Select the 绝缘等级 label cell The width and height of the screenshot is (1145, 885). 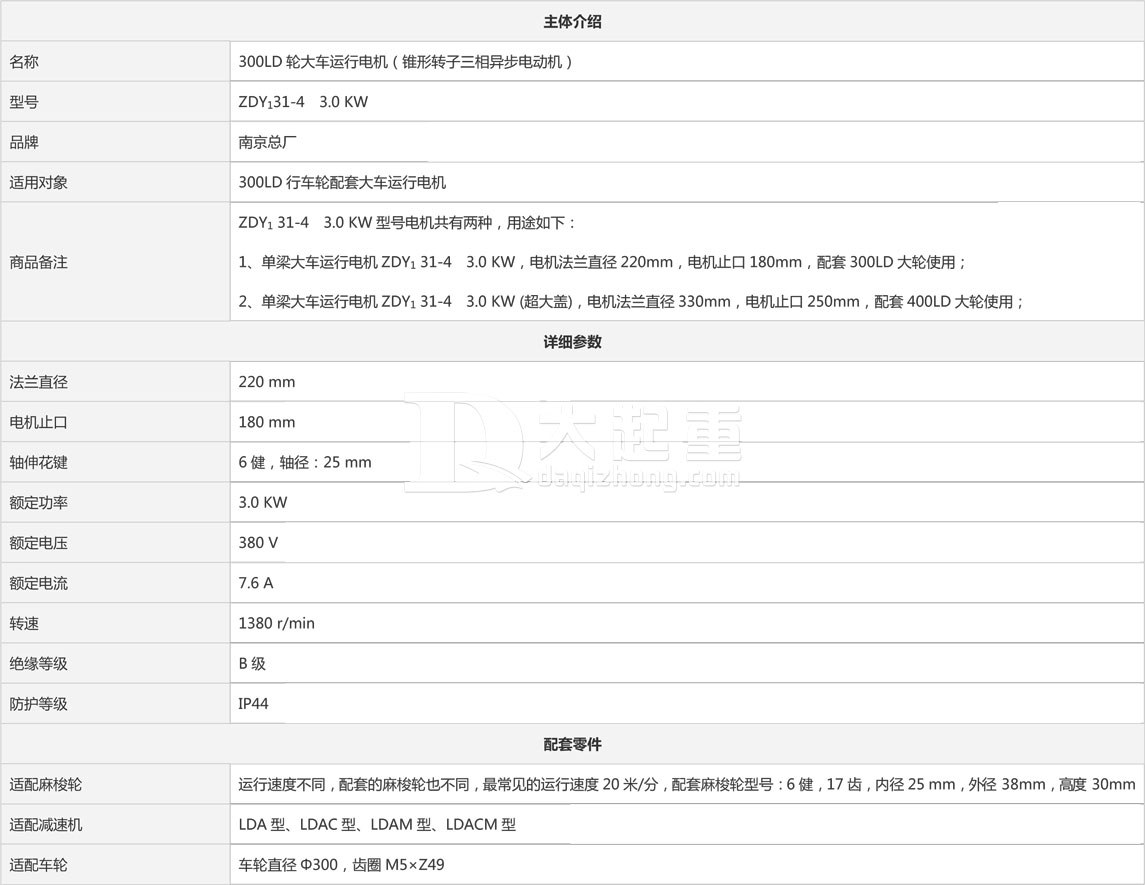115,663
